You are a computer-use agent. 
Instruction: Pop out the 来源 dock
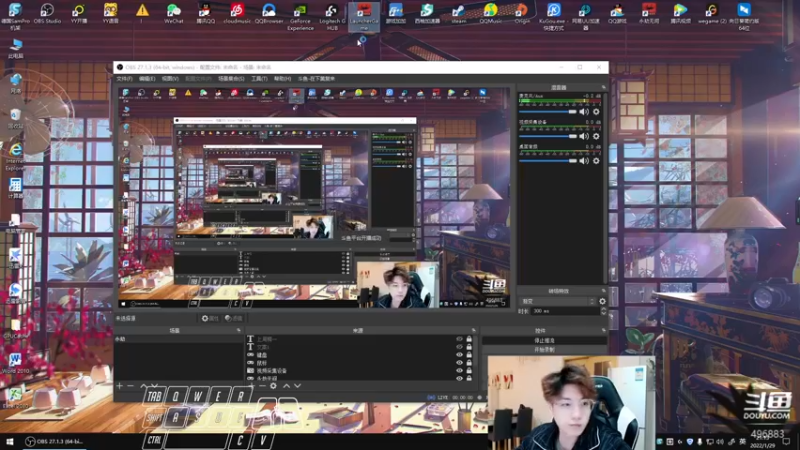coord(474,331)
